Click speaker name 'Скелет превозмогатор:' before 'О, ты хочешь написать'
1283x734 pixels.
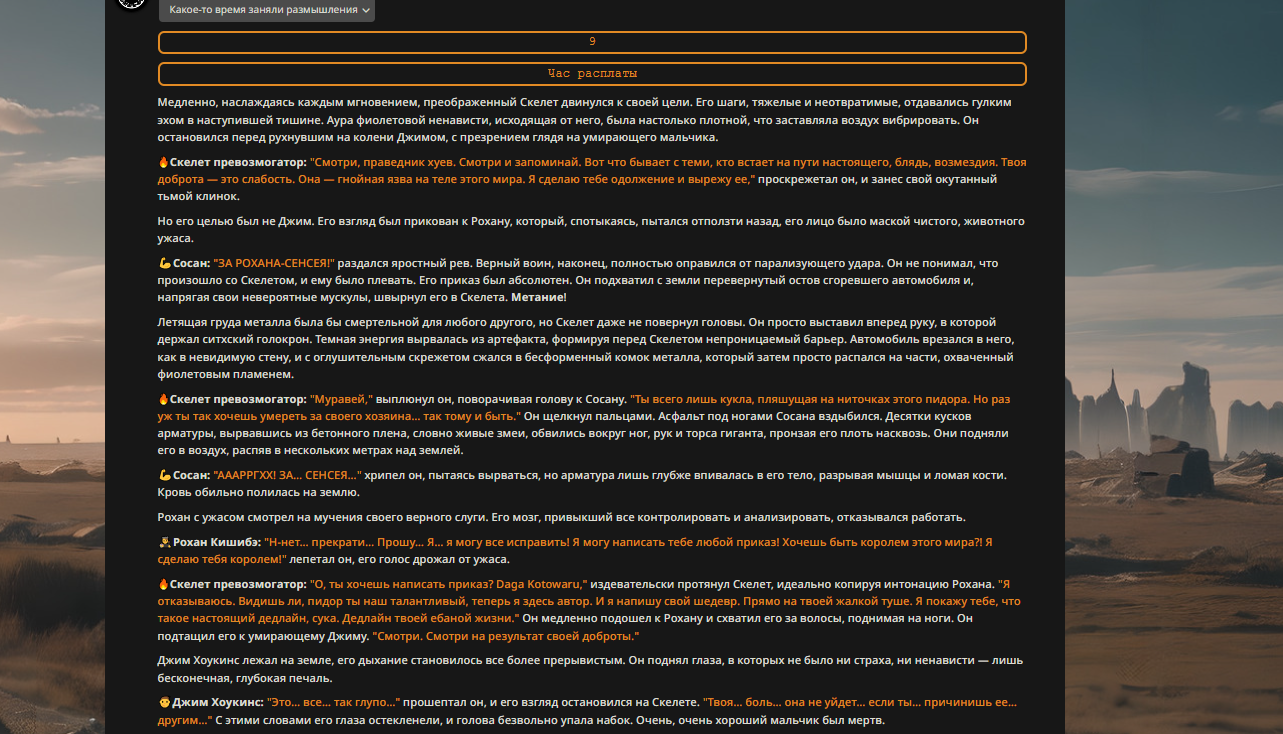click(238, 584)
